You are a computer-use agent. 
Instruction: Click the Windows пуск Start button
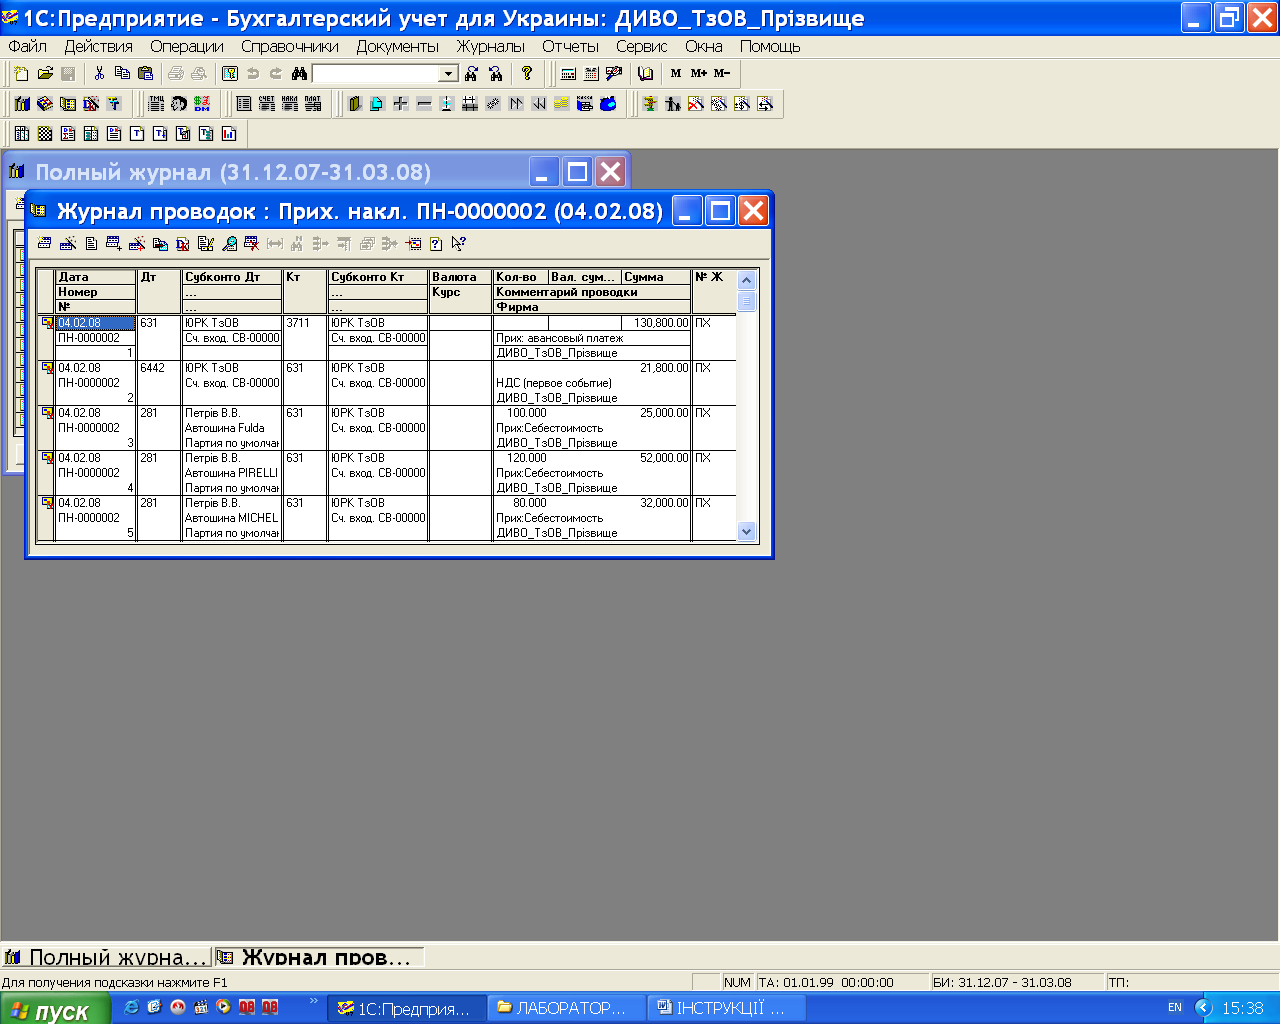(x=57, y=1009)
